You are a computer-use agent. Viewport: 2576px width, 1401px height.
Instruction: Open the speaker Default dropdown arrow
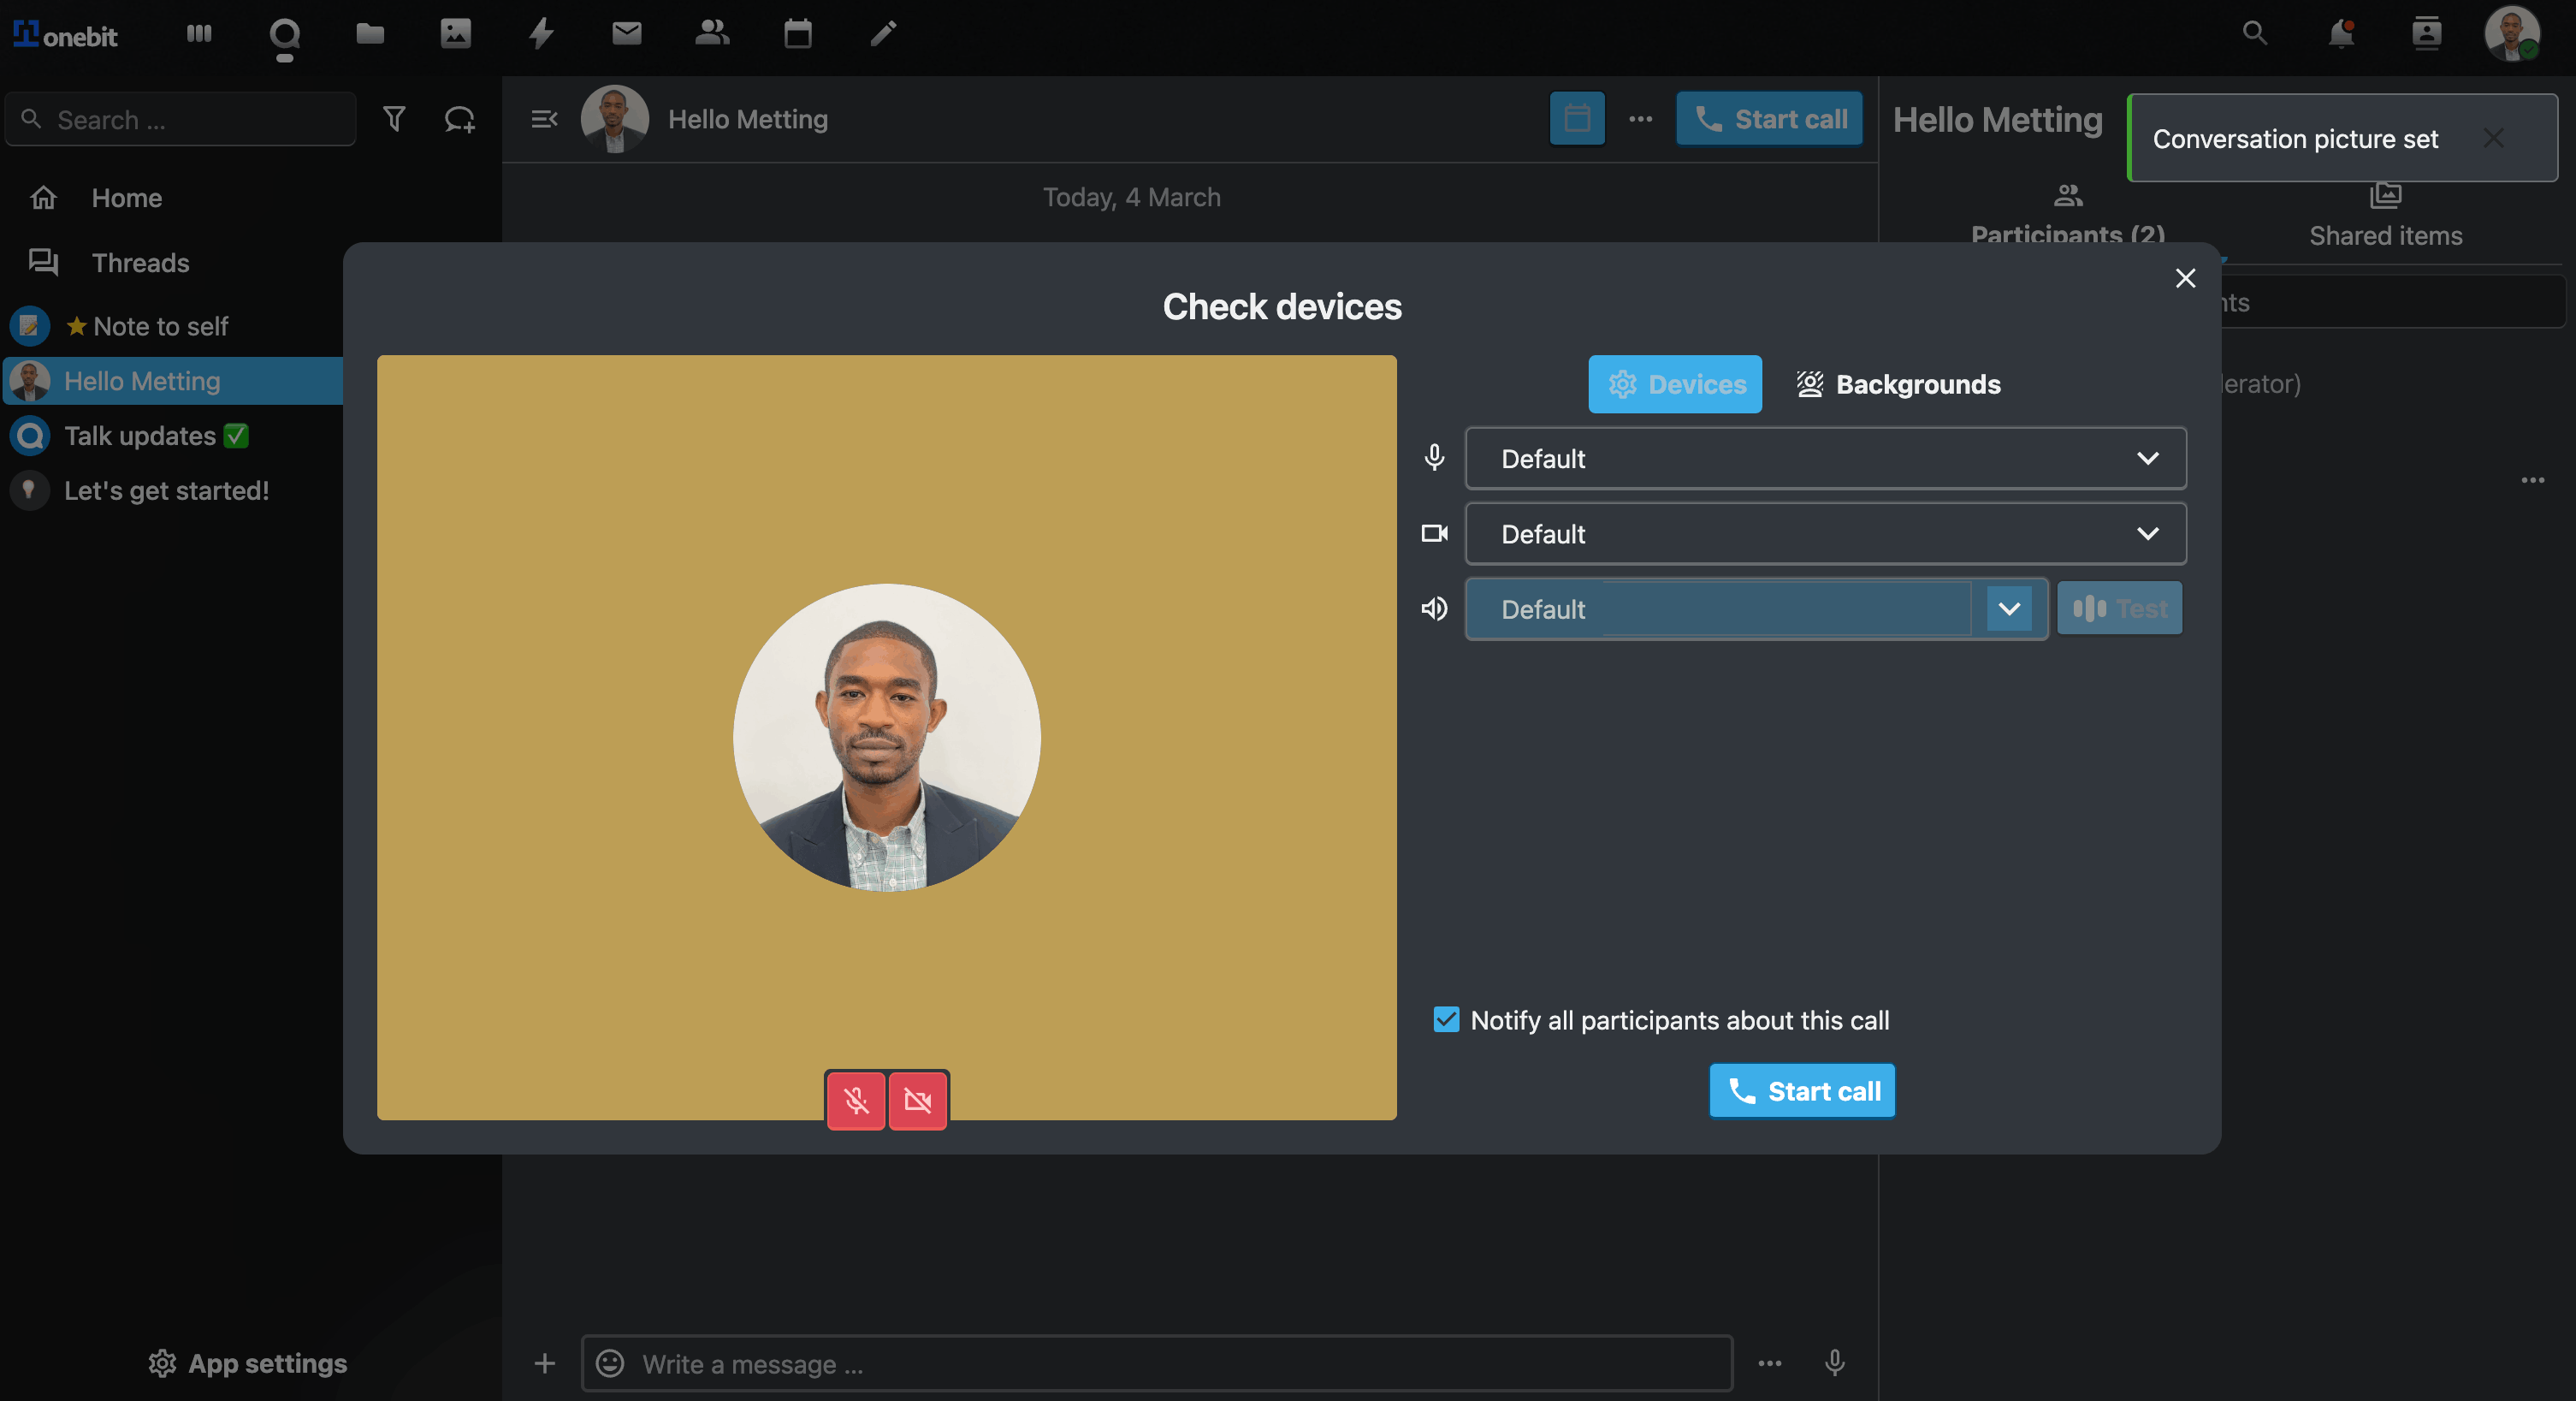(2009, 609)
